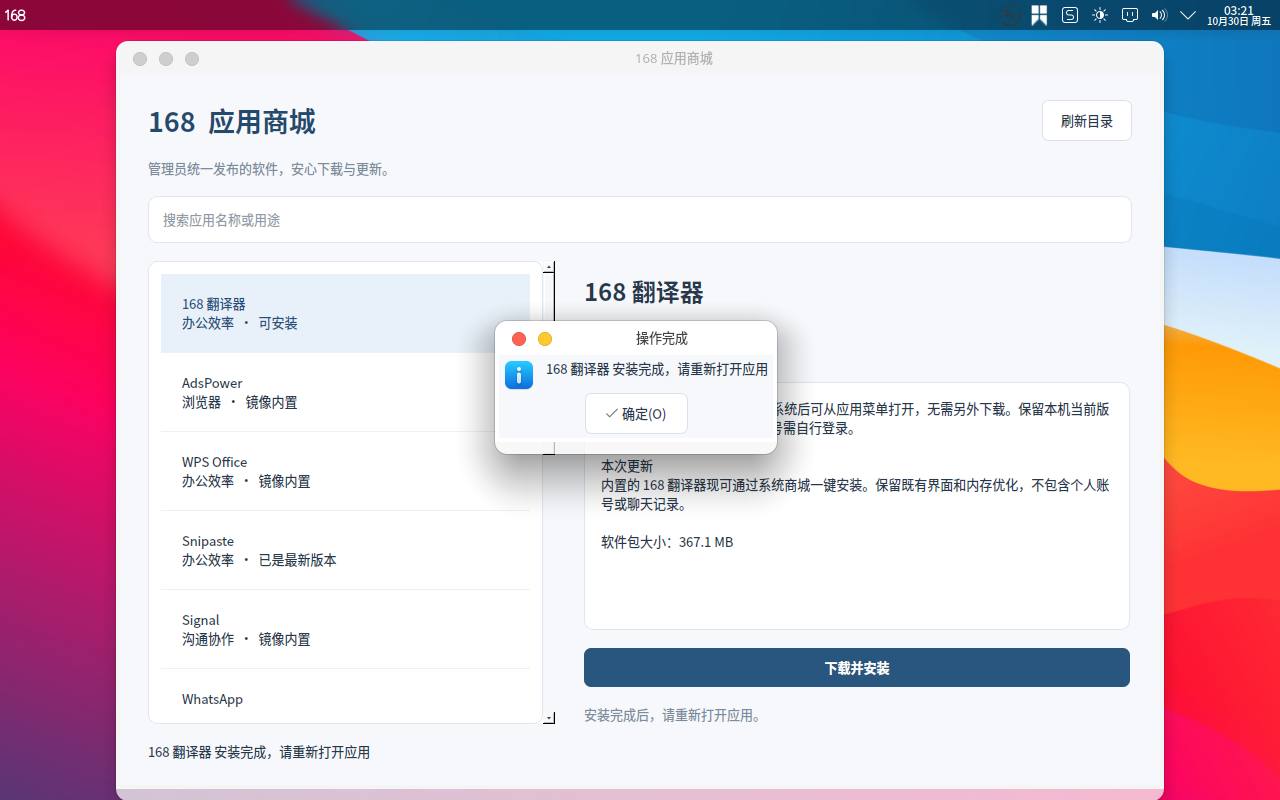Click the blue info icon in dialog
Image resolution: width=1280 pixels, height=800 pixels.
click(x=519, y=375)
